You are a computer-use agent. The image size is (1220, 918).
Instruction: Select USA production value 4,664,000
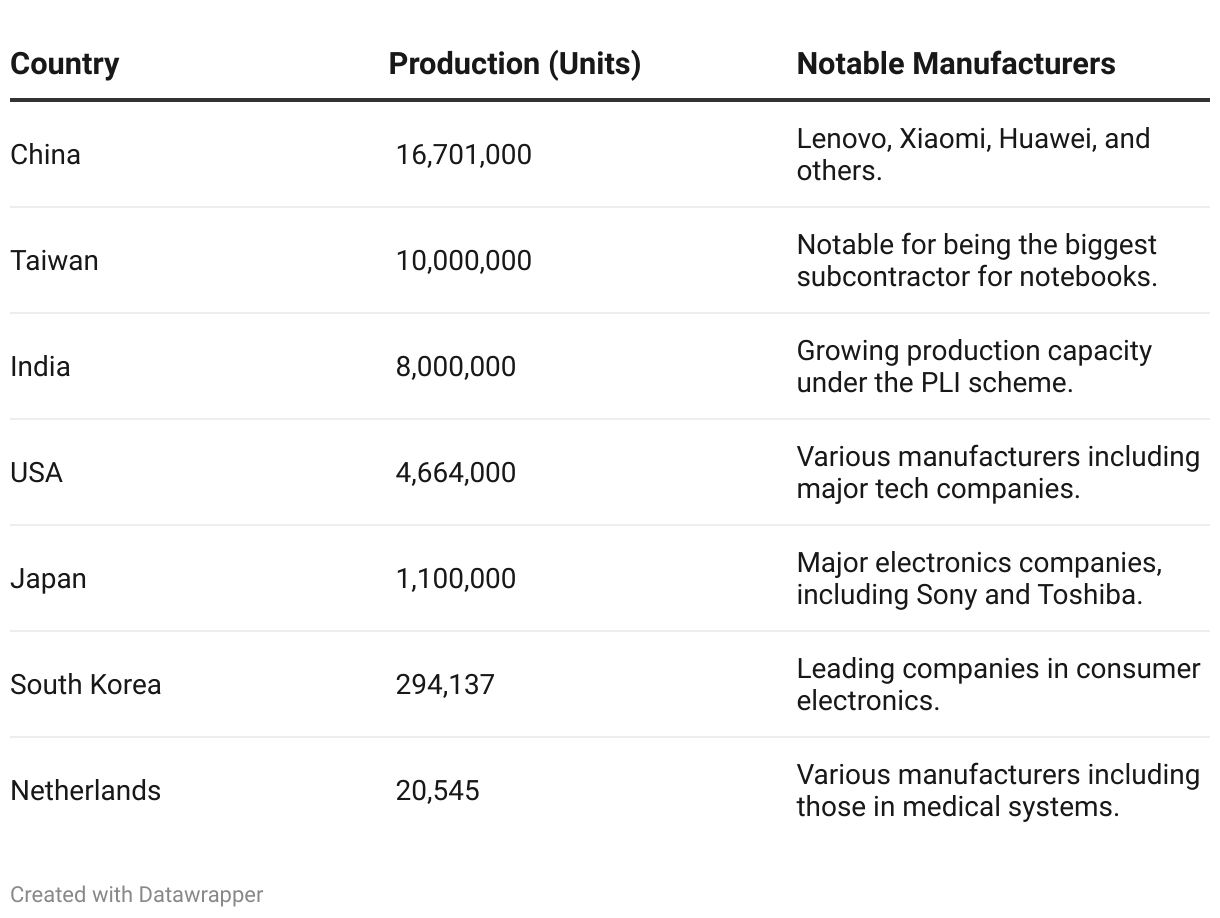[455, 473]
